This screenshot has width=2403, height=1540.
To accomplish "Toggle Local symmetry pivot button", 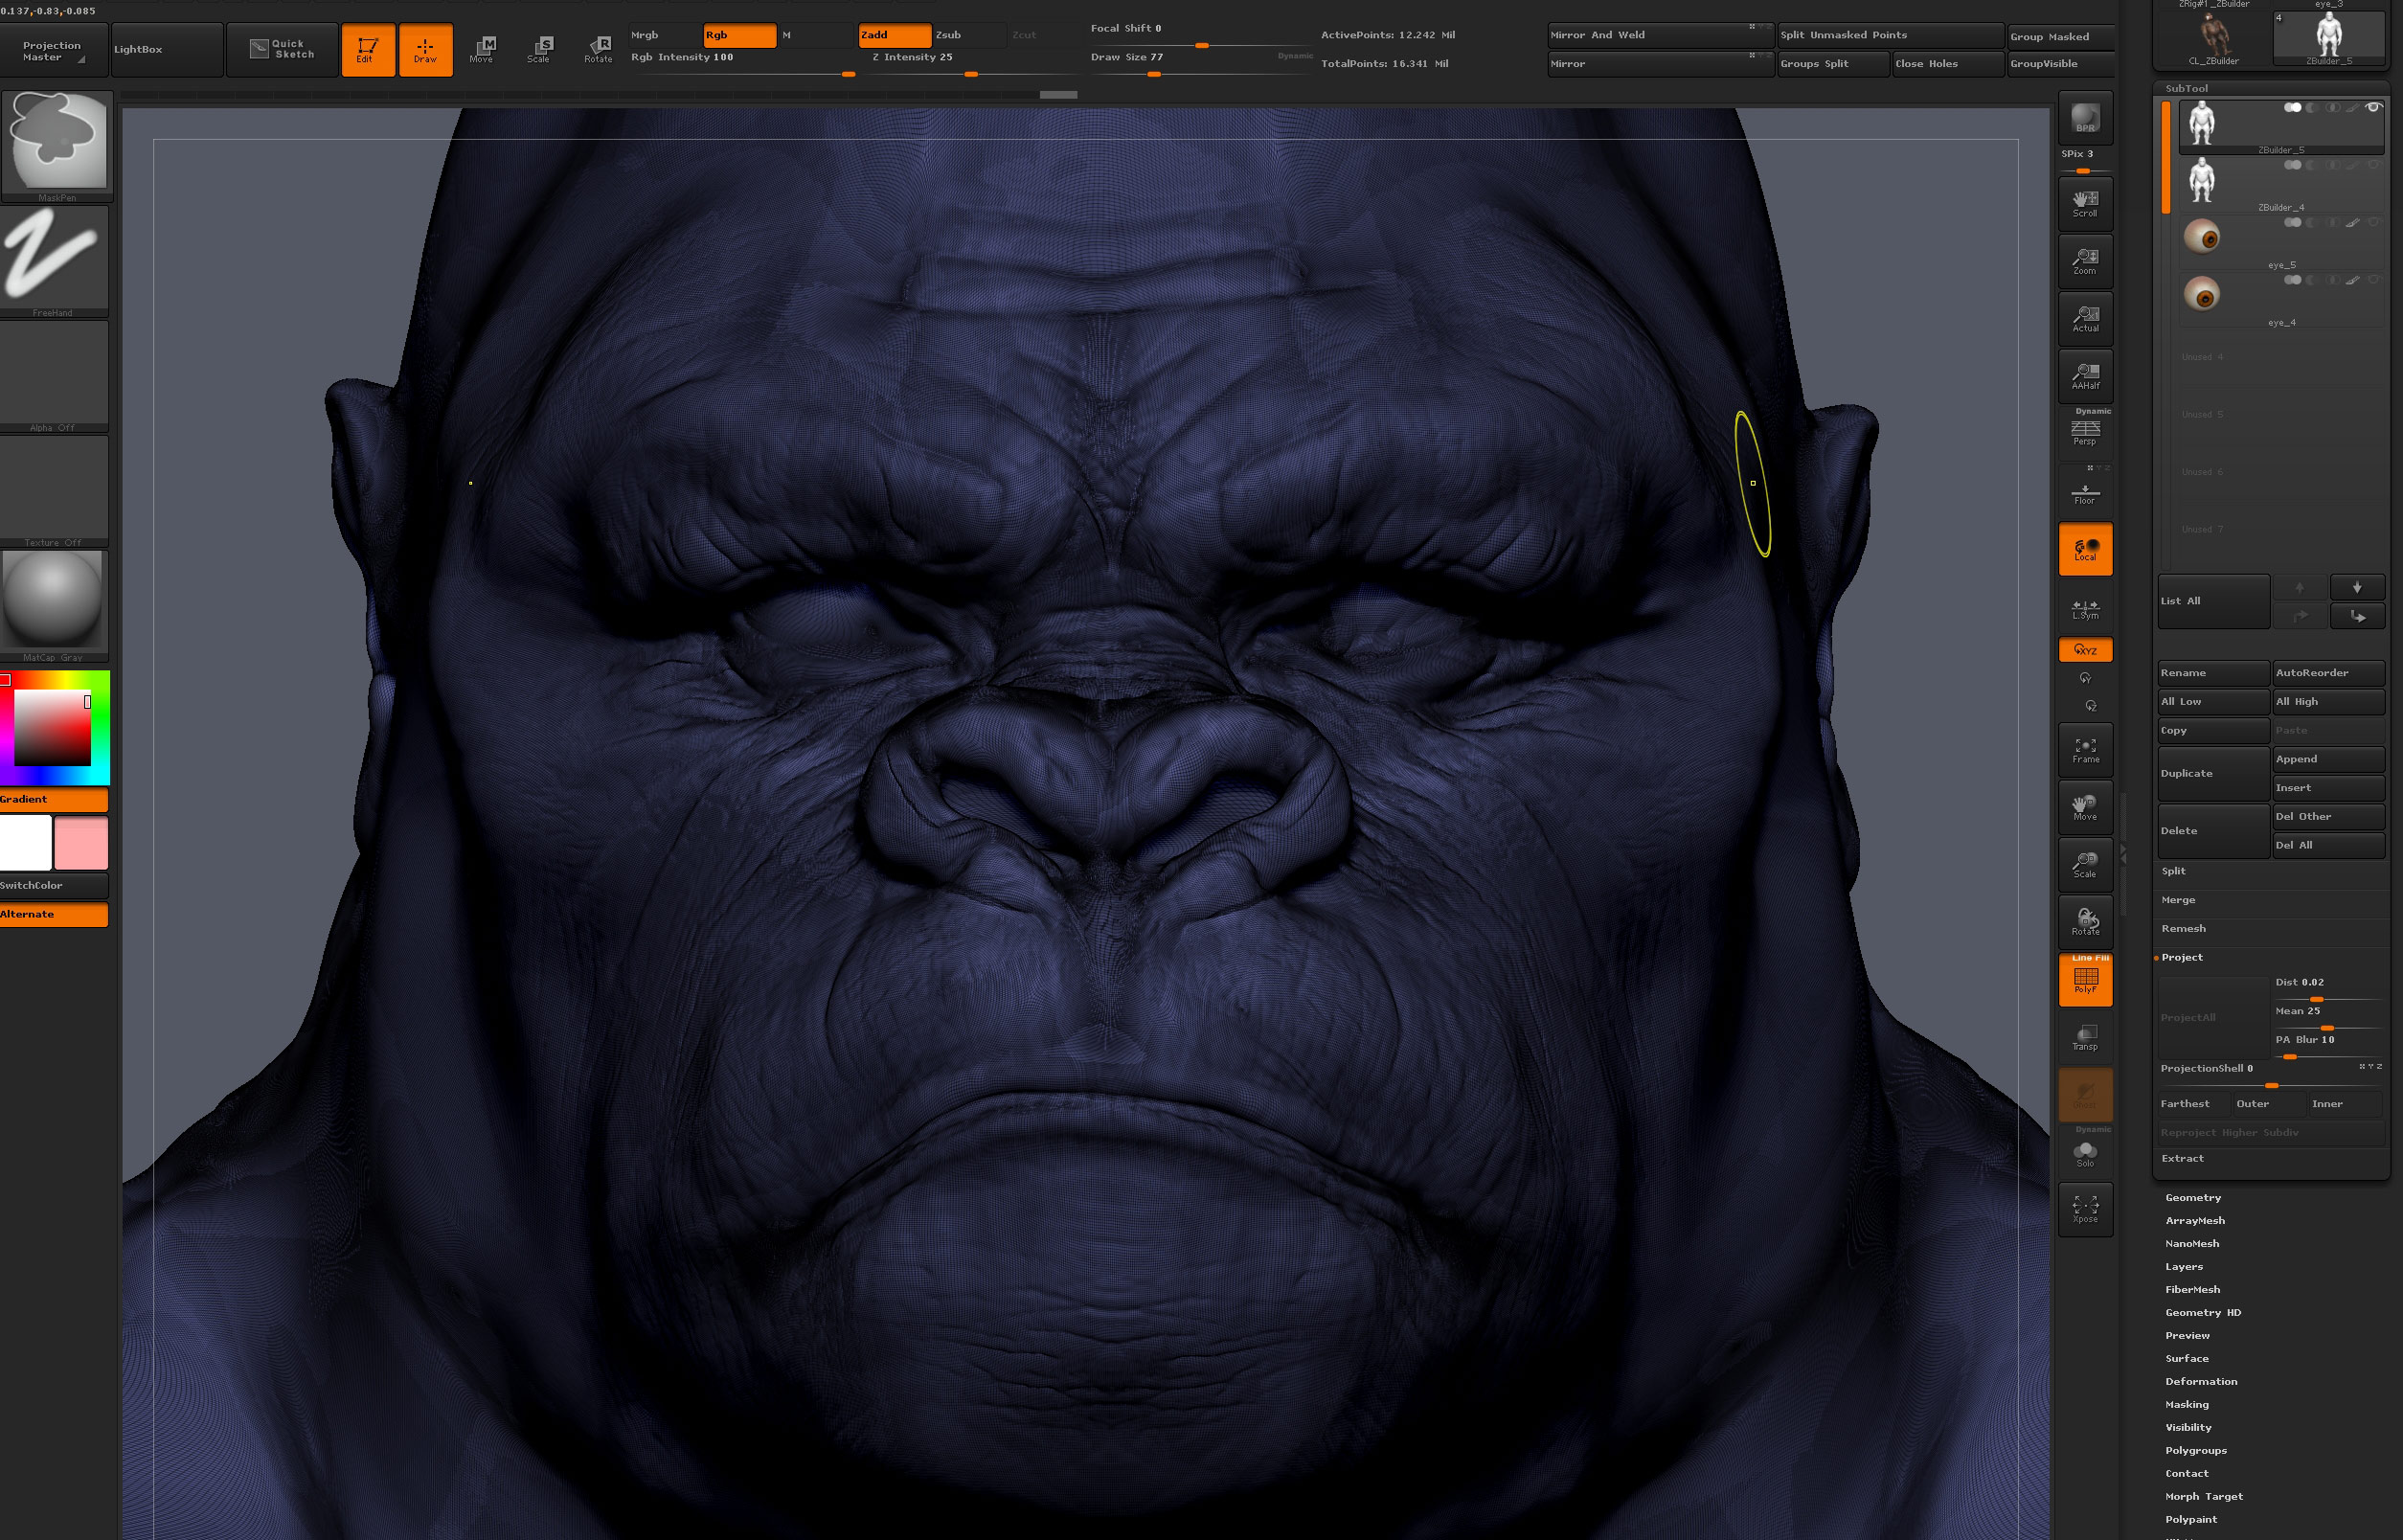I will coord(2085,549).
